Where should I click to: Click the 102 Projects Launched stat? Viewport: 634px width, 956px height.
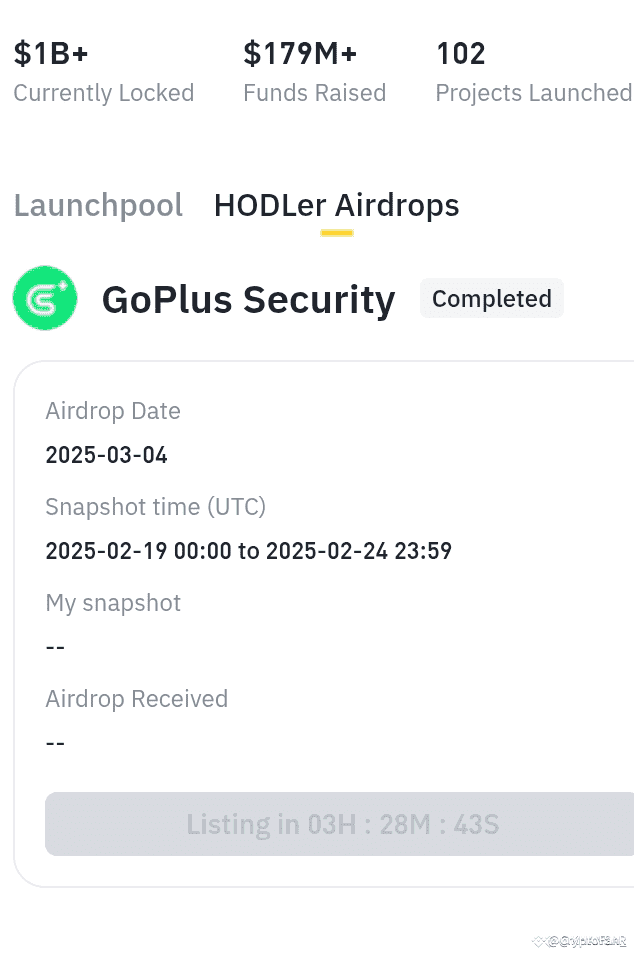click(x=460, y=53)
